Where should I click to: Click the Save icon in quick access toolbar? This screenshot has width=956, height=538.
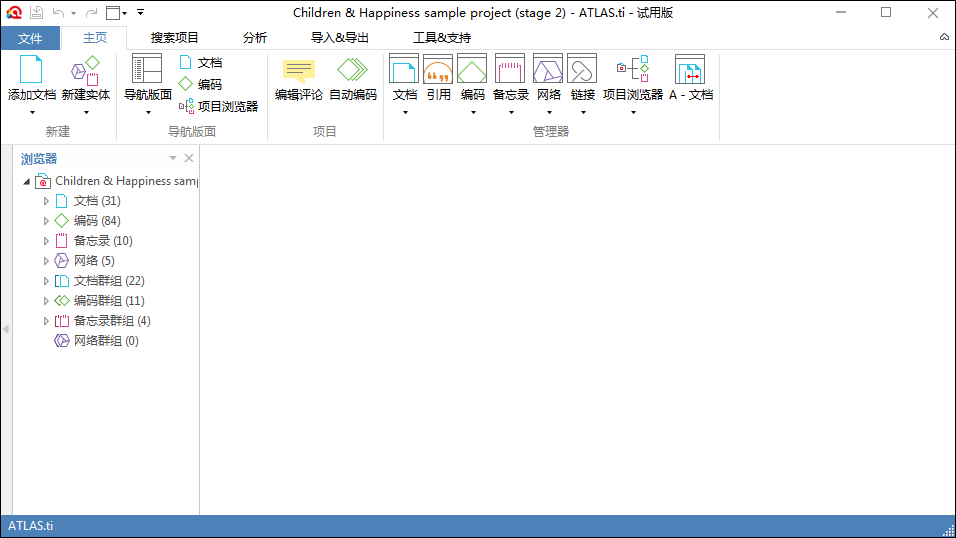(x=37, y=12)
